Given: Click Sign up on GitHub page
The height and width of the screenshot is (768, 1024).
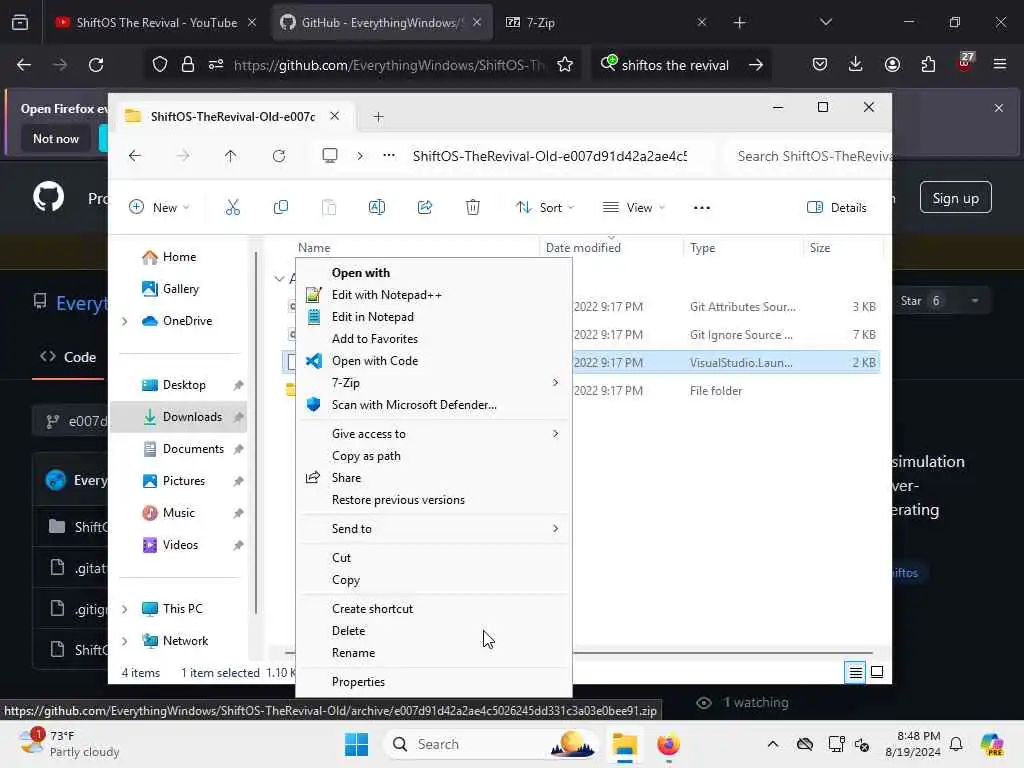Looking at the screenshot, I should pyautogui.click(x=955, y=198).
